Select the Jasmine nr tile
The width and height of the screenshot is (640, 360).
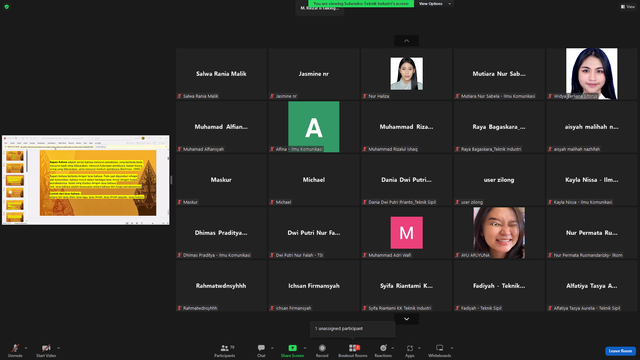point(314,73)
